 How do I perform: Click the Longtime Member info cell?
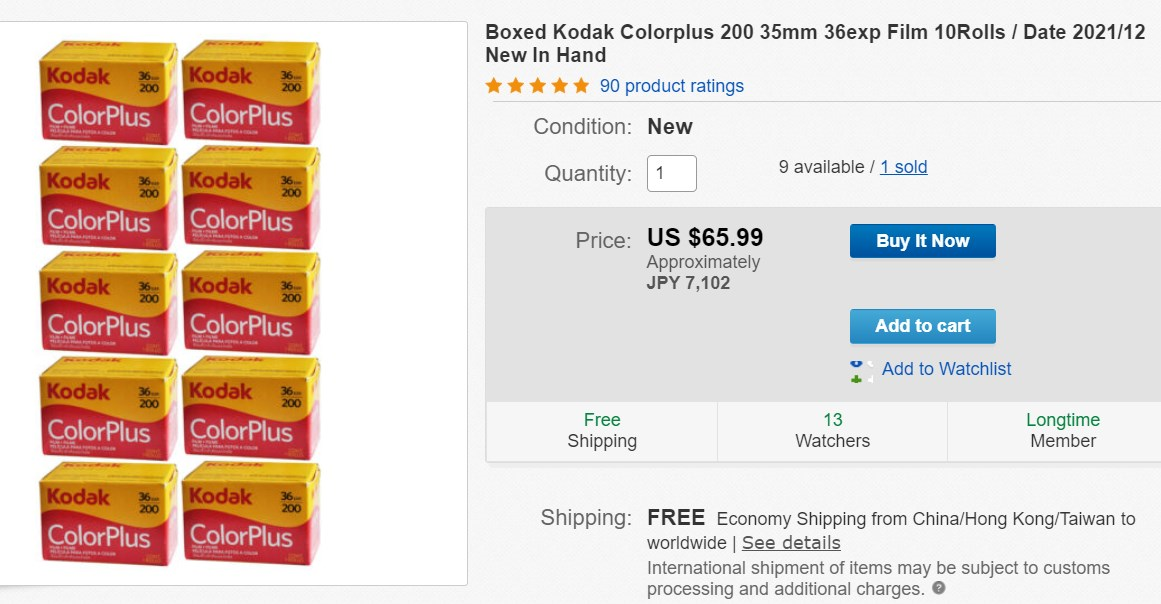pyautogui.click(x=1062, y=431)
